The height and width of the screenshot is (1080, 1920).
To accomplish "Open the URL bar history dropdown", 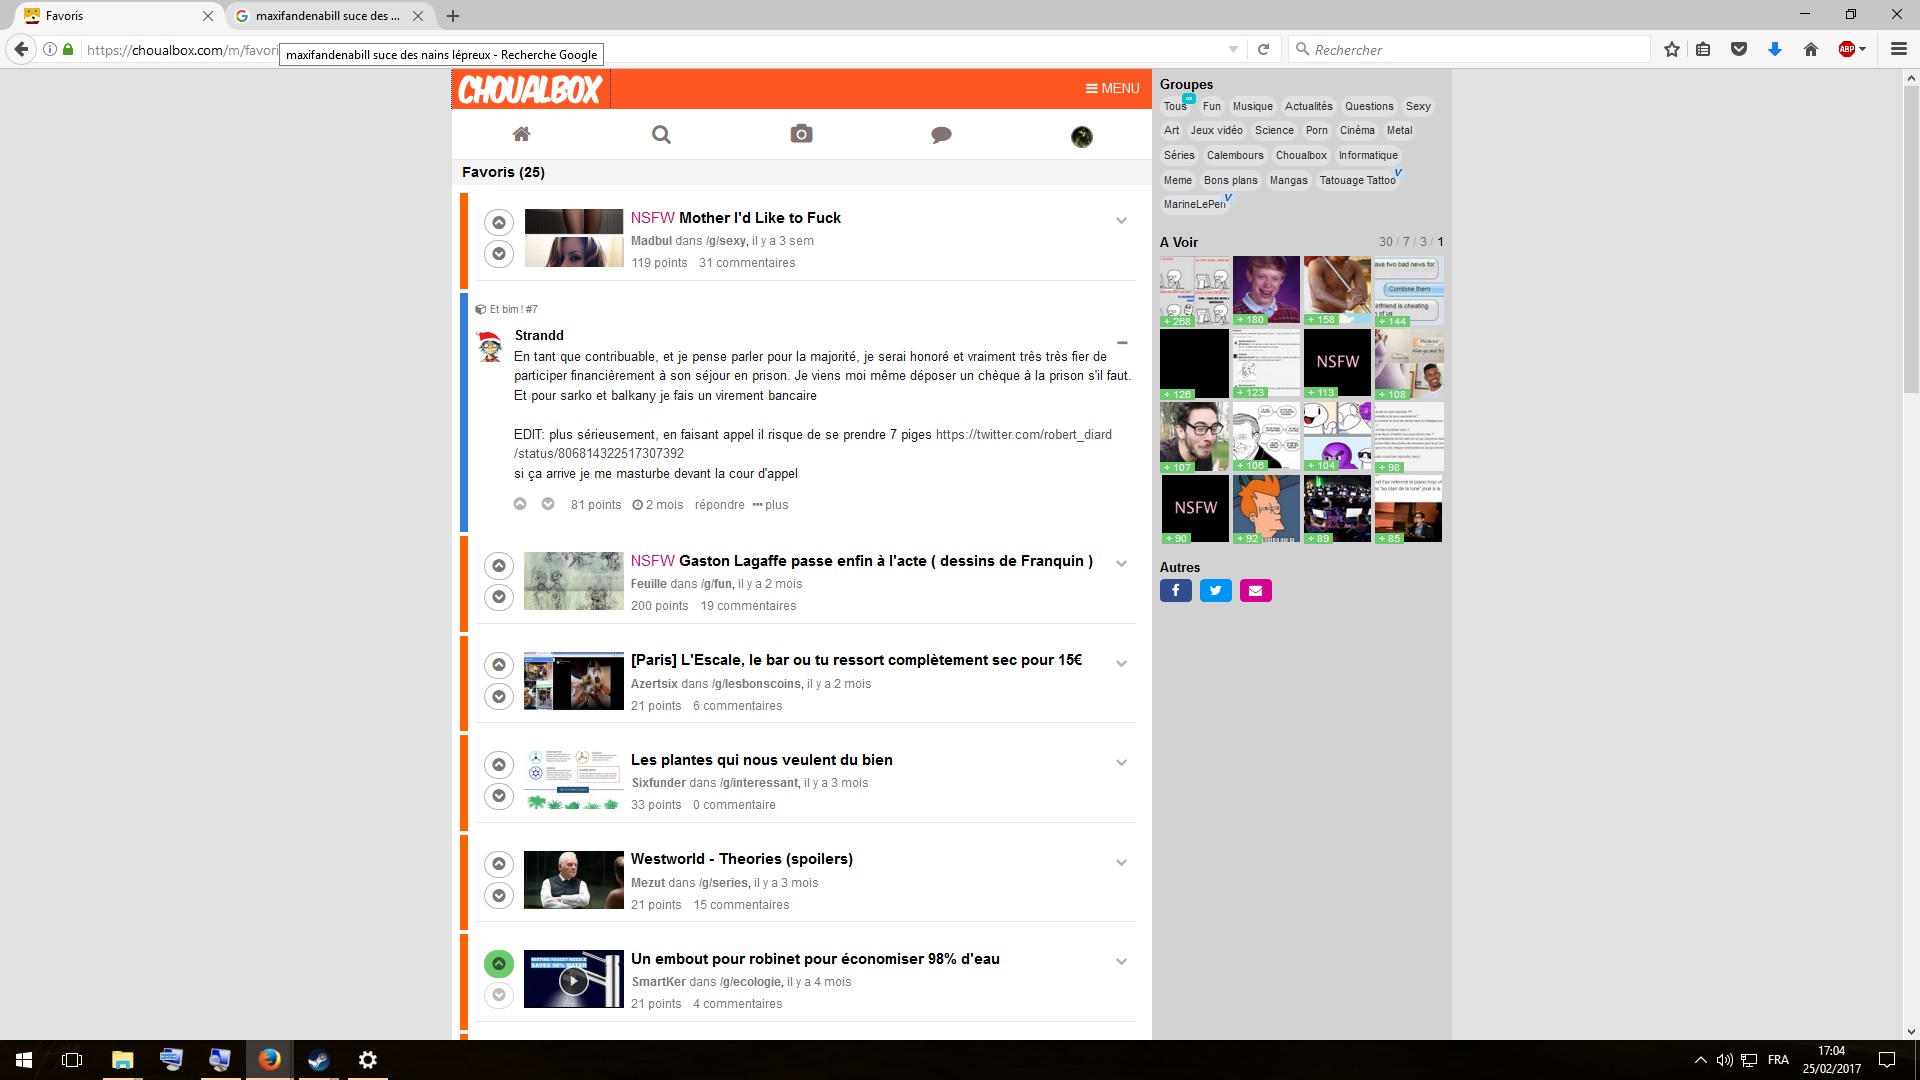I will pos(1233,49).
